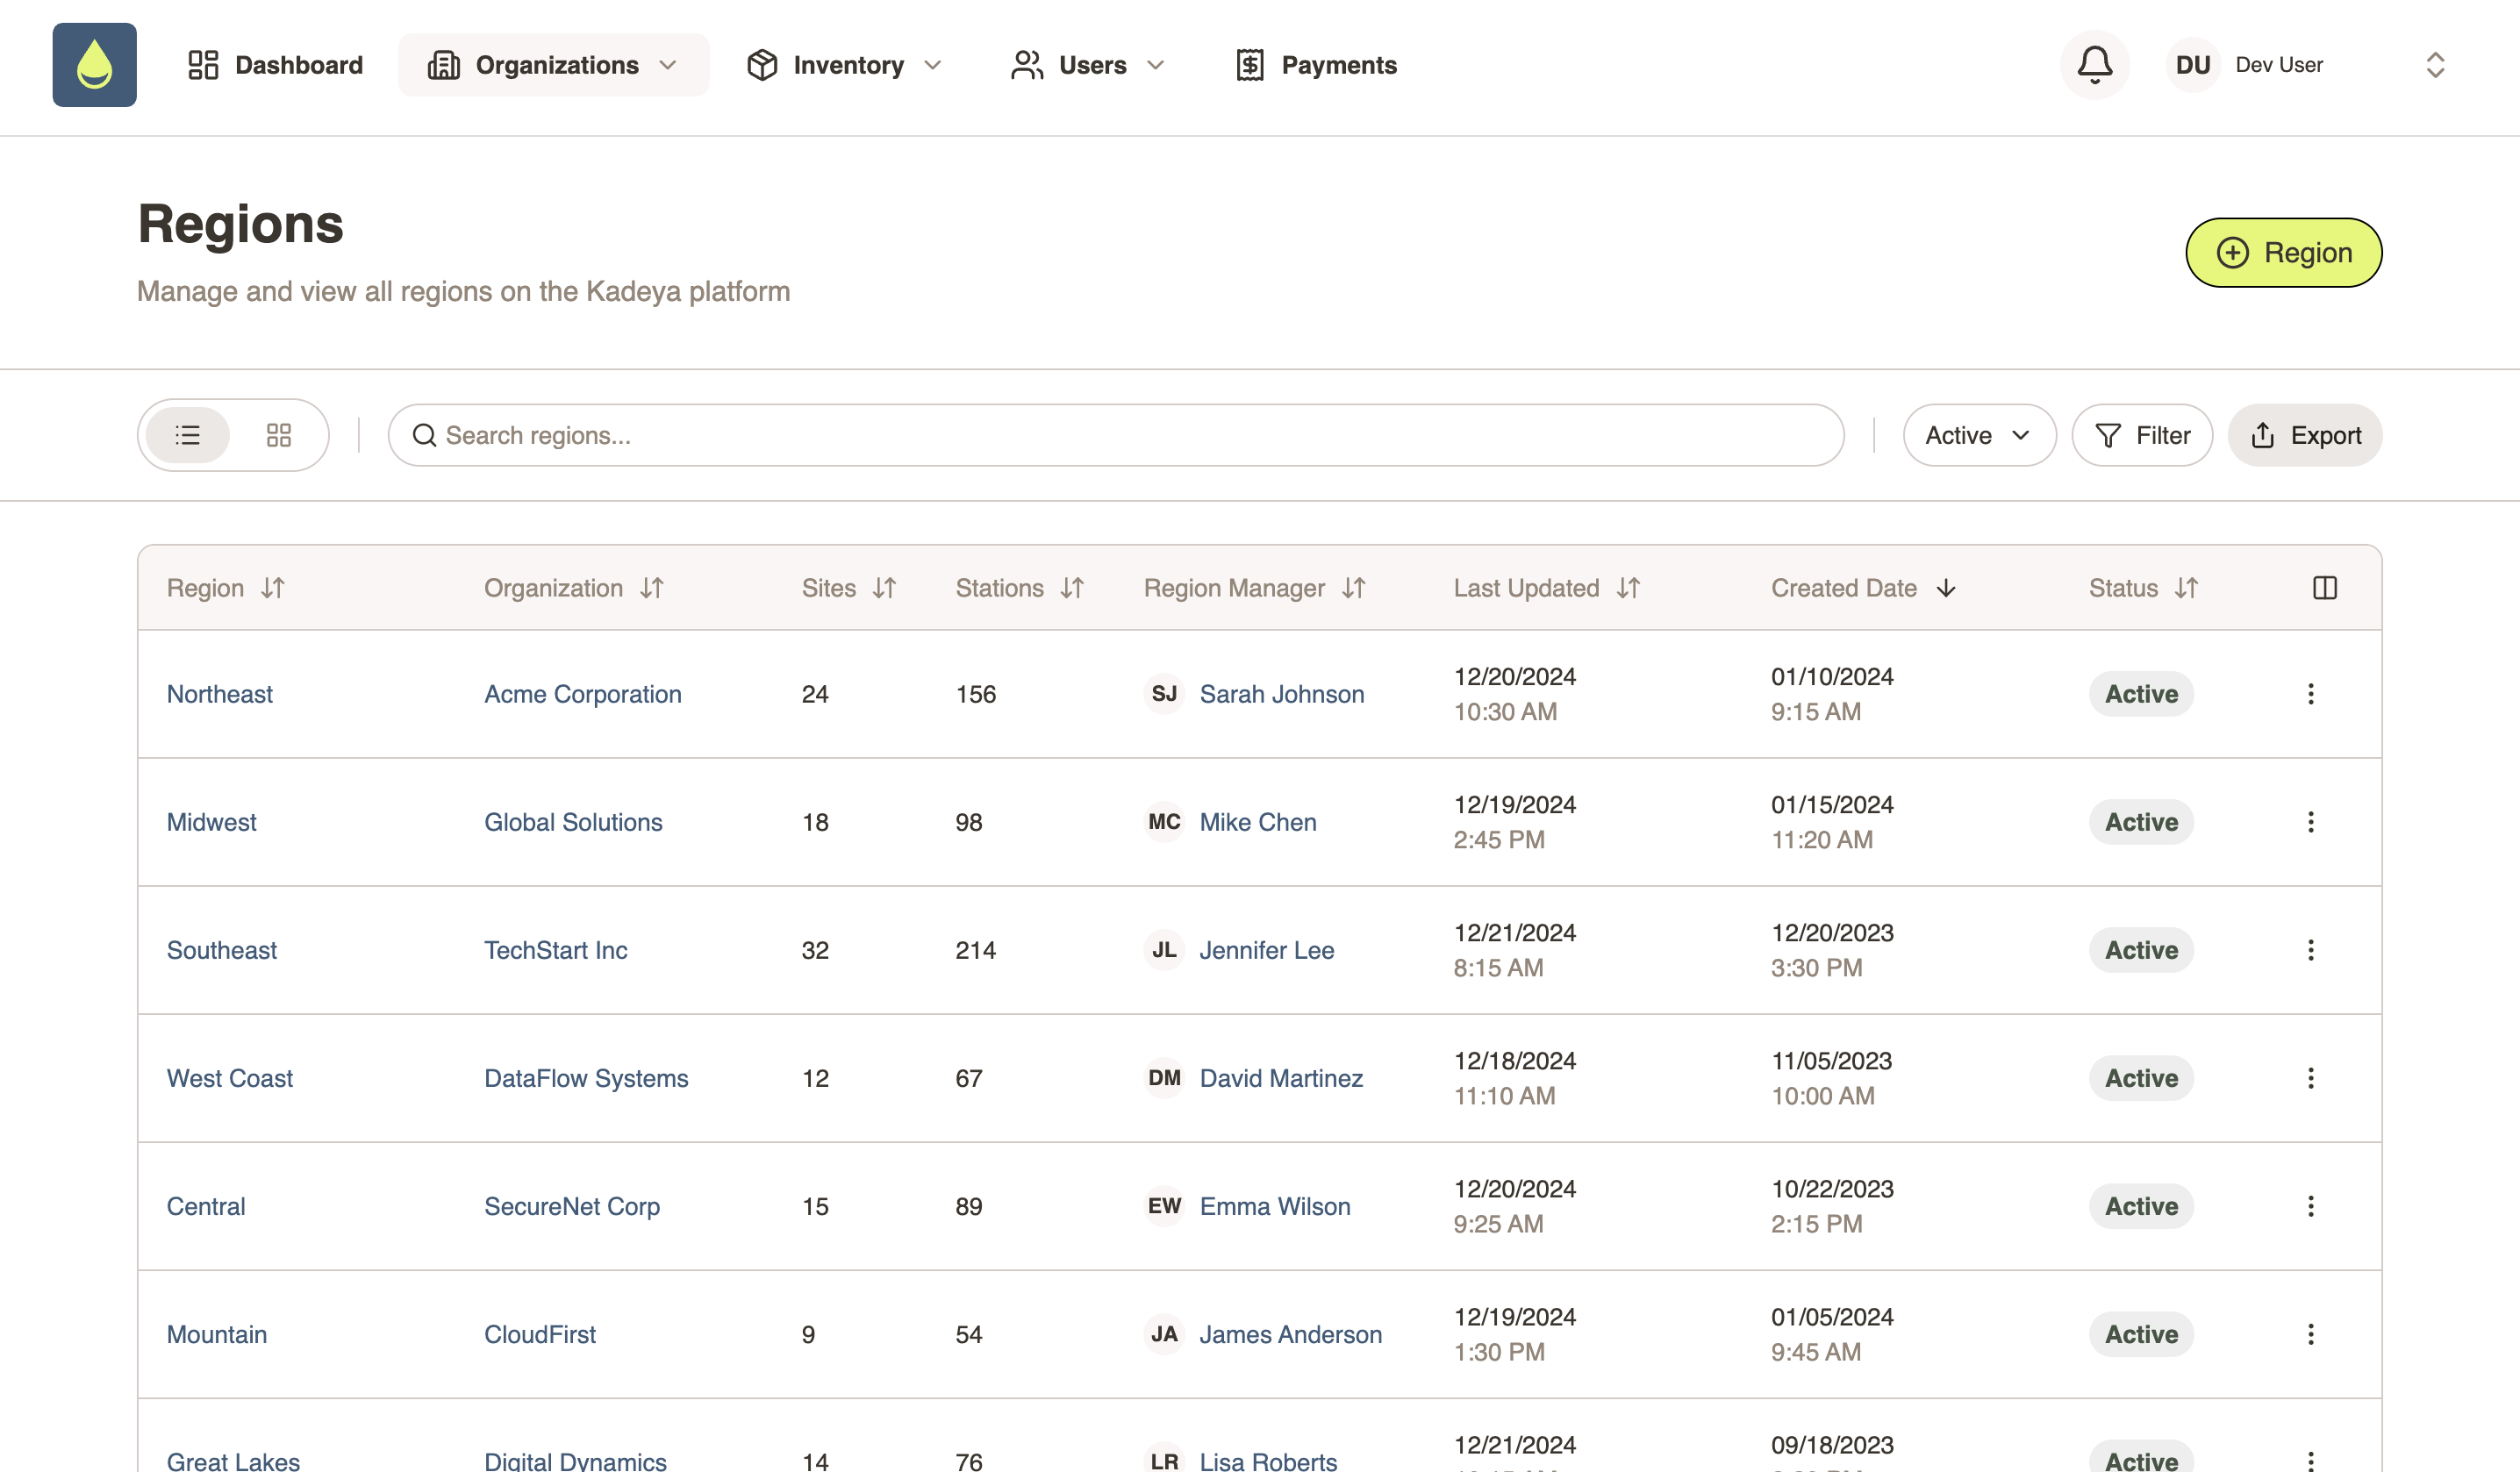Open the Midwest region link
The width and height of the screenshot is (2520, 1472).
click(211, 822)
